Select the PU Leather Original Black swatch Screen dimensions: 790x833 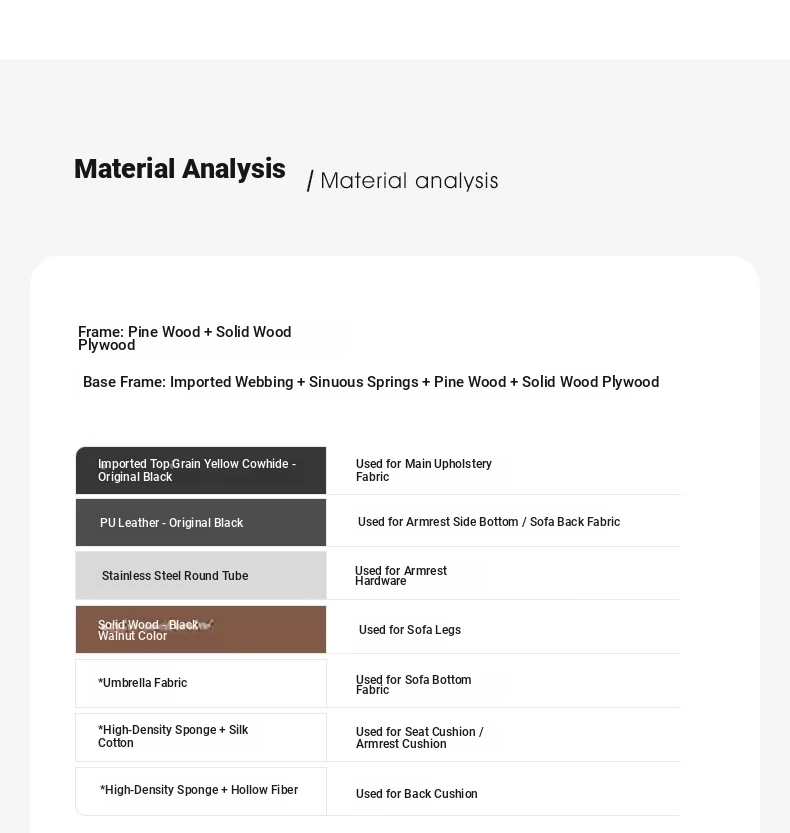201,522
